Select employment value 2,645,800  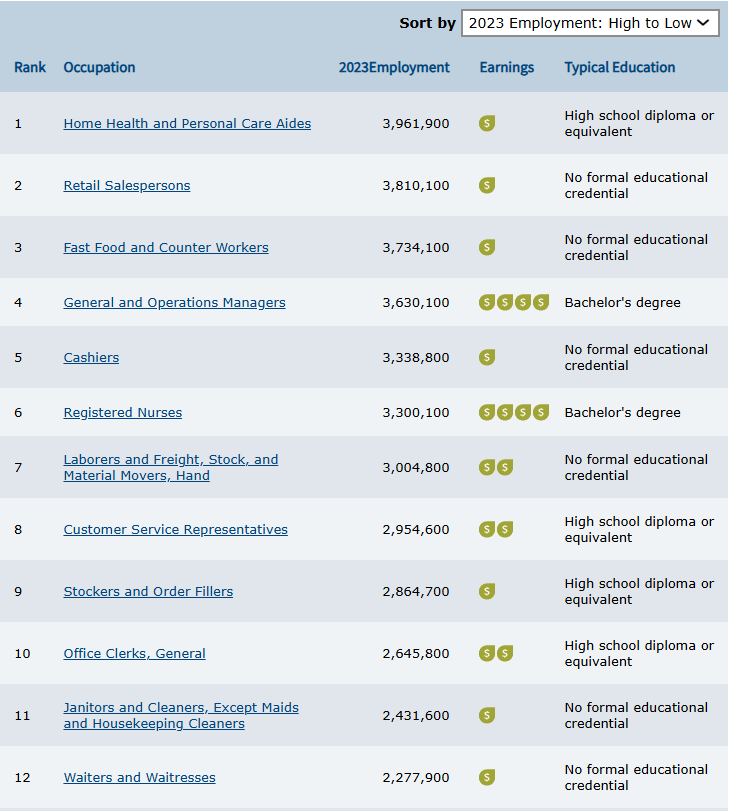(x=416, y=654)
